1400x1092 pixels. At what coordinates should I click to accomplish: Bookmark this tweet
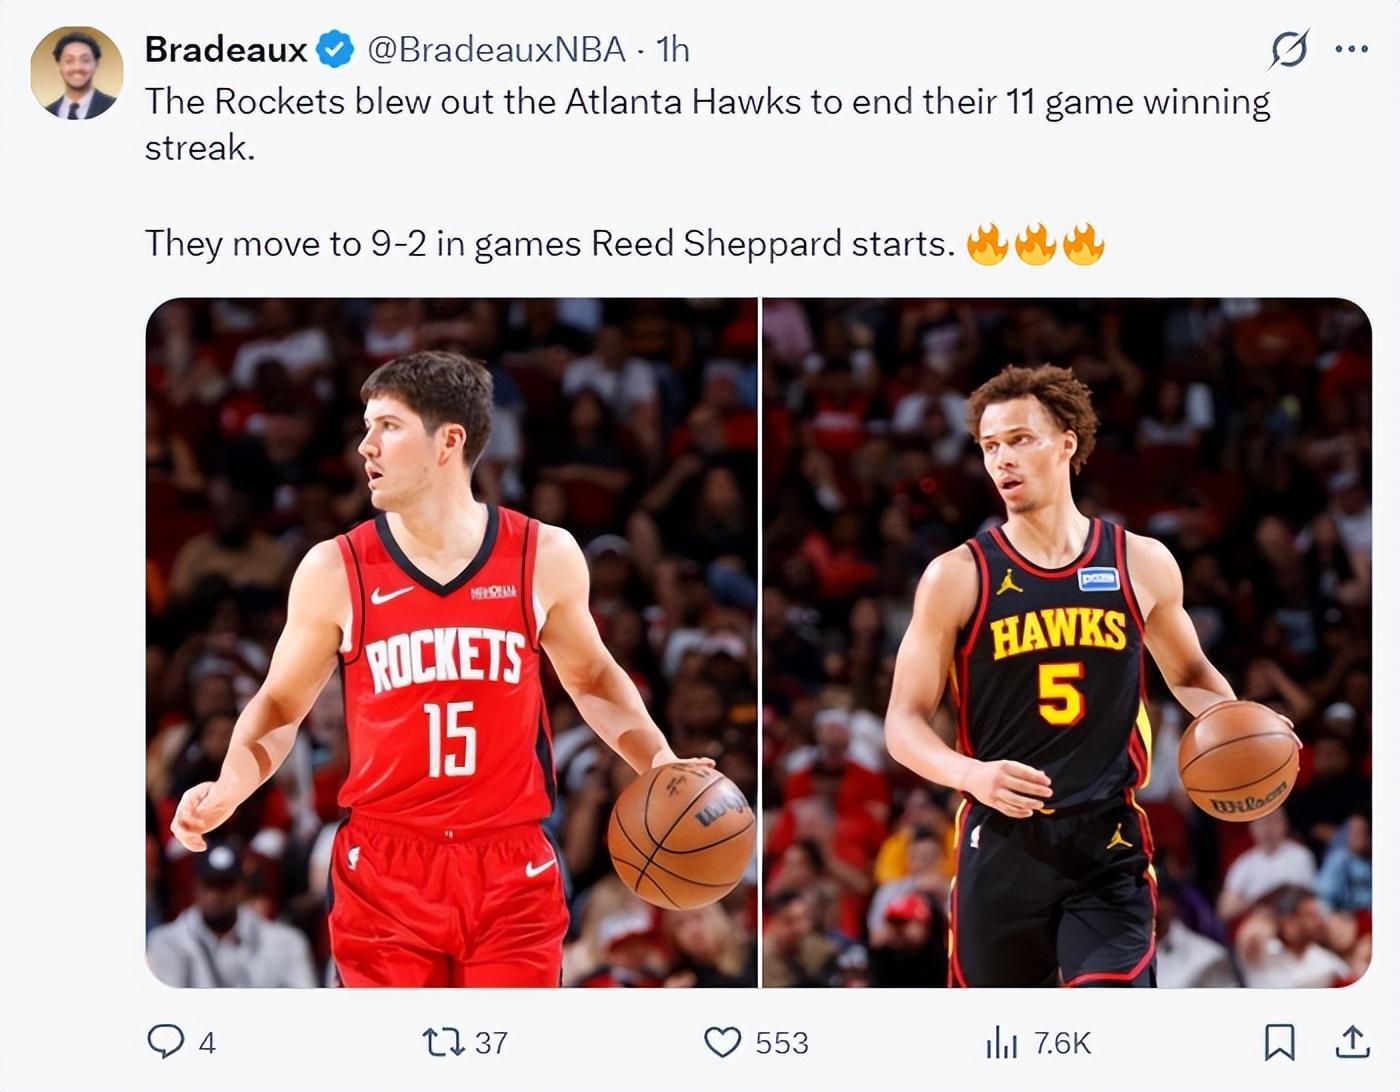click(1280, 1043)
